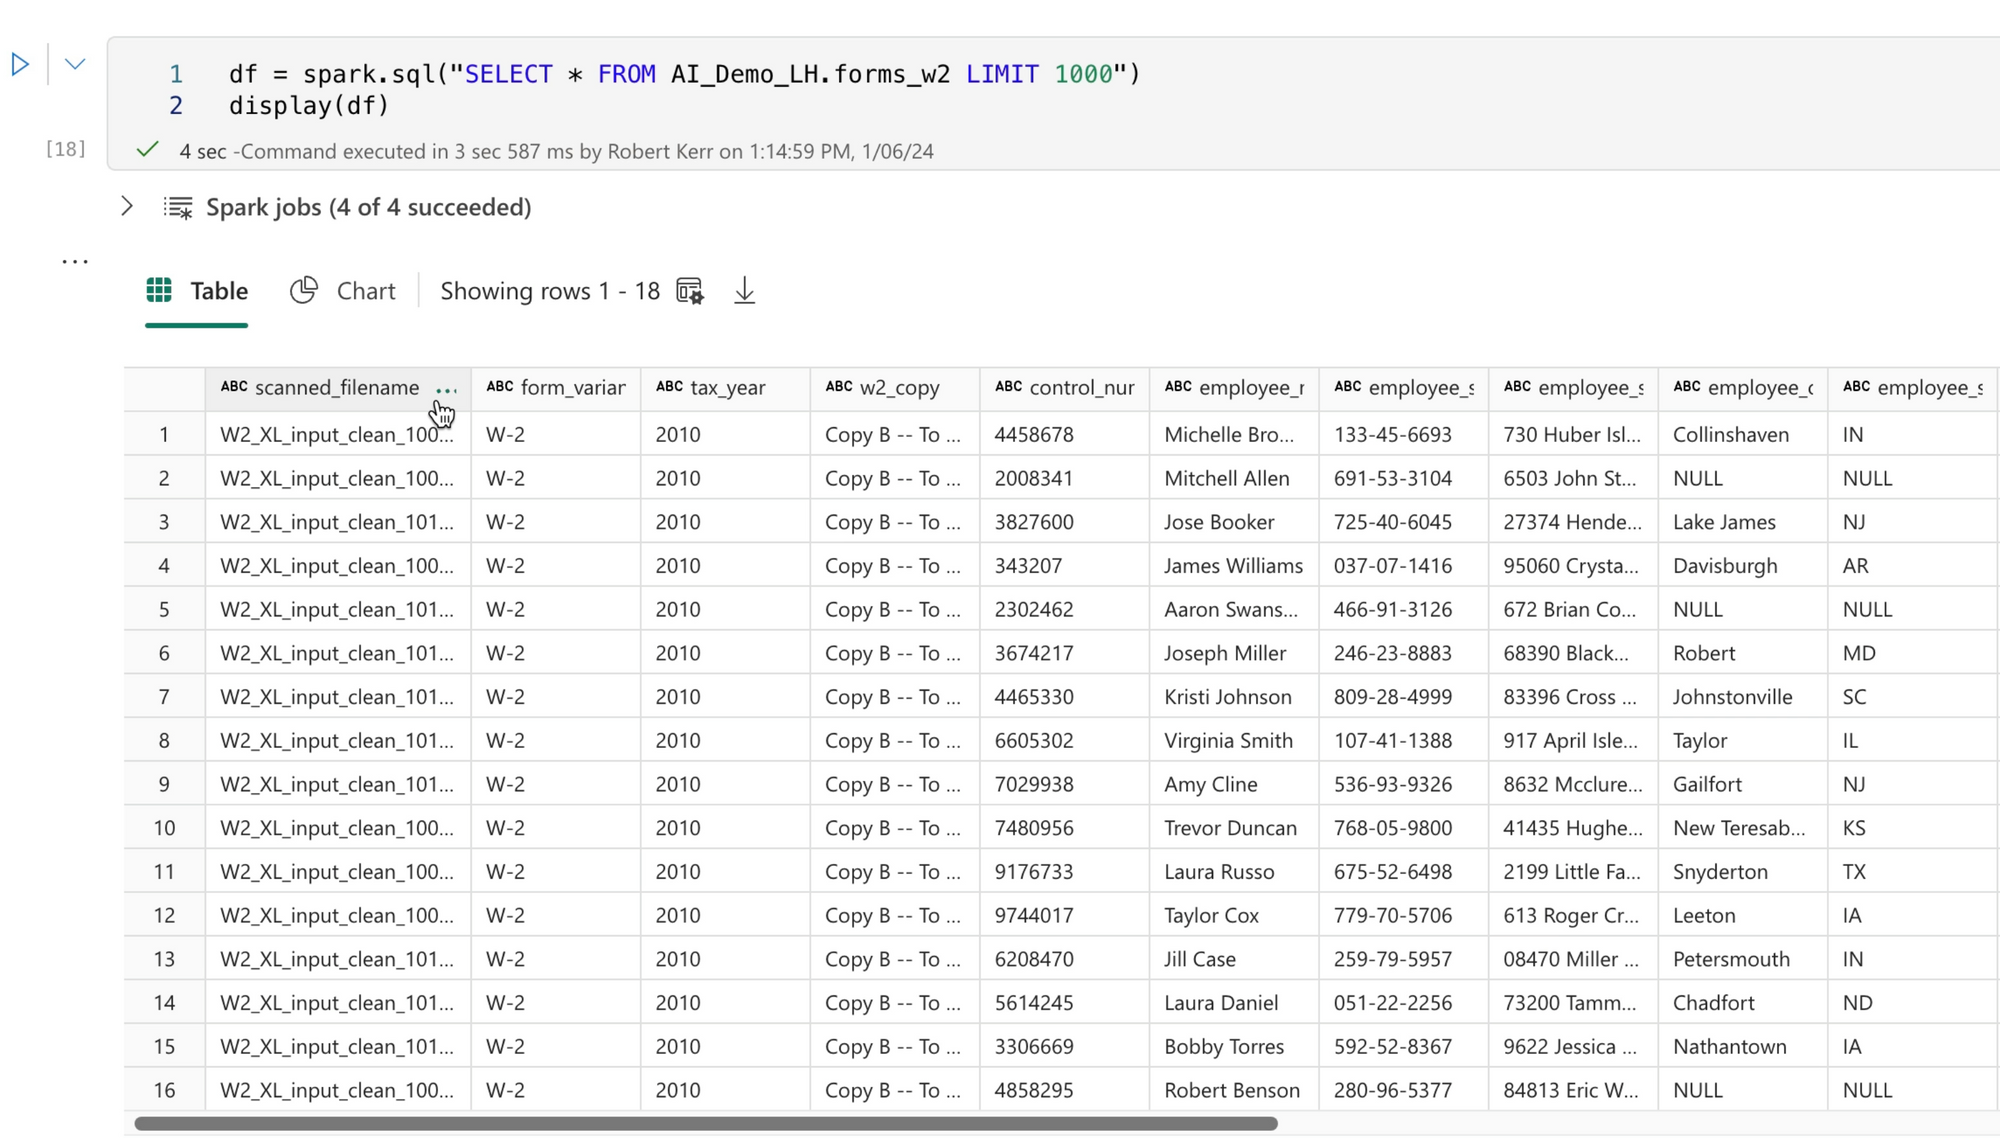Image resolution: width=2000 pixels, height=1138 pixels.
Task: Select the w2_copy column header
Action: coord(898,388)
